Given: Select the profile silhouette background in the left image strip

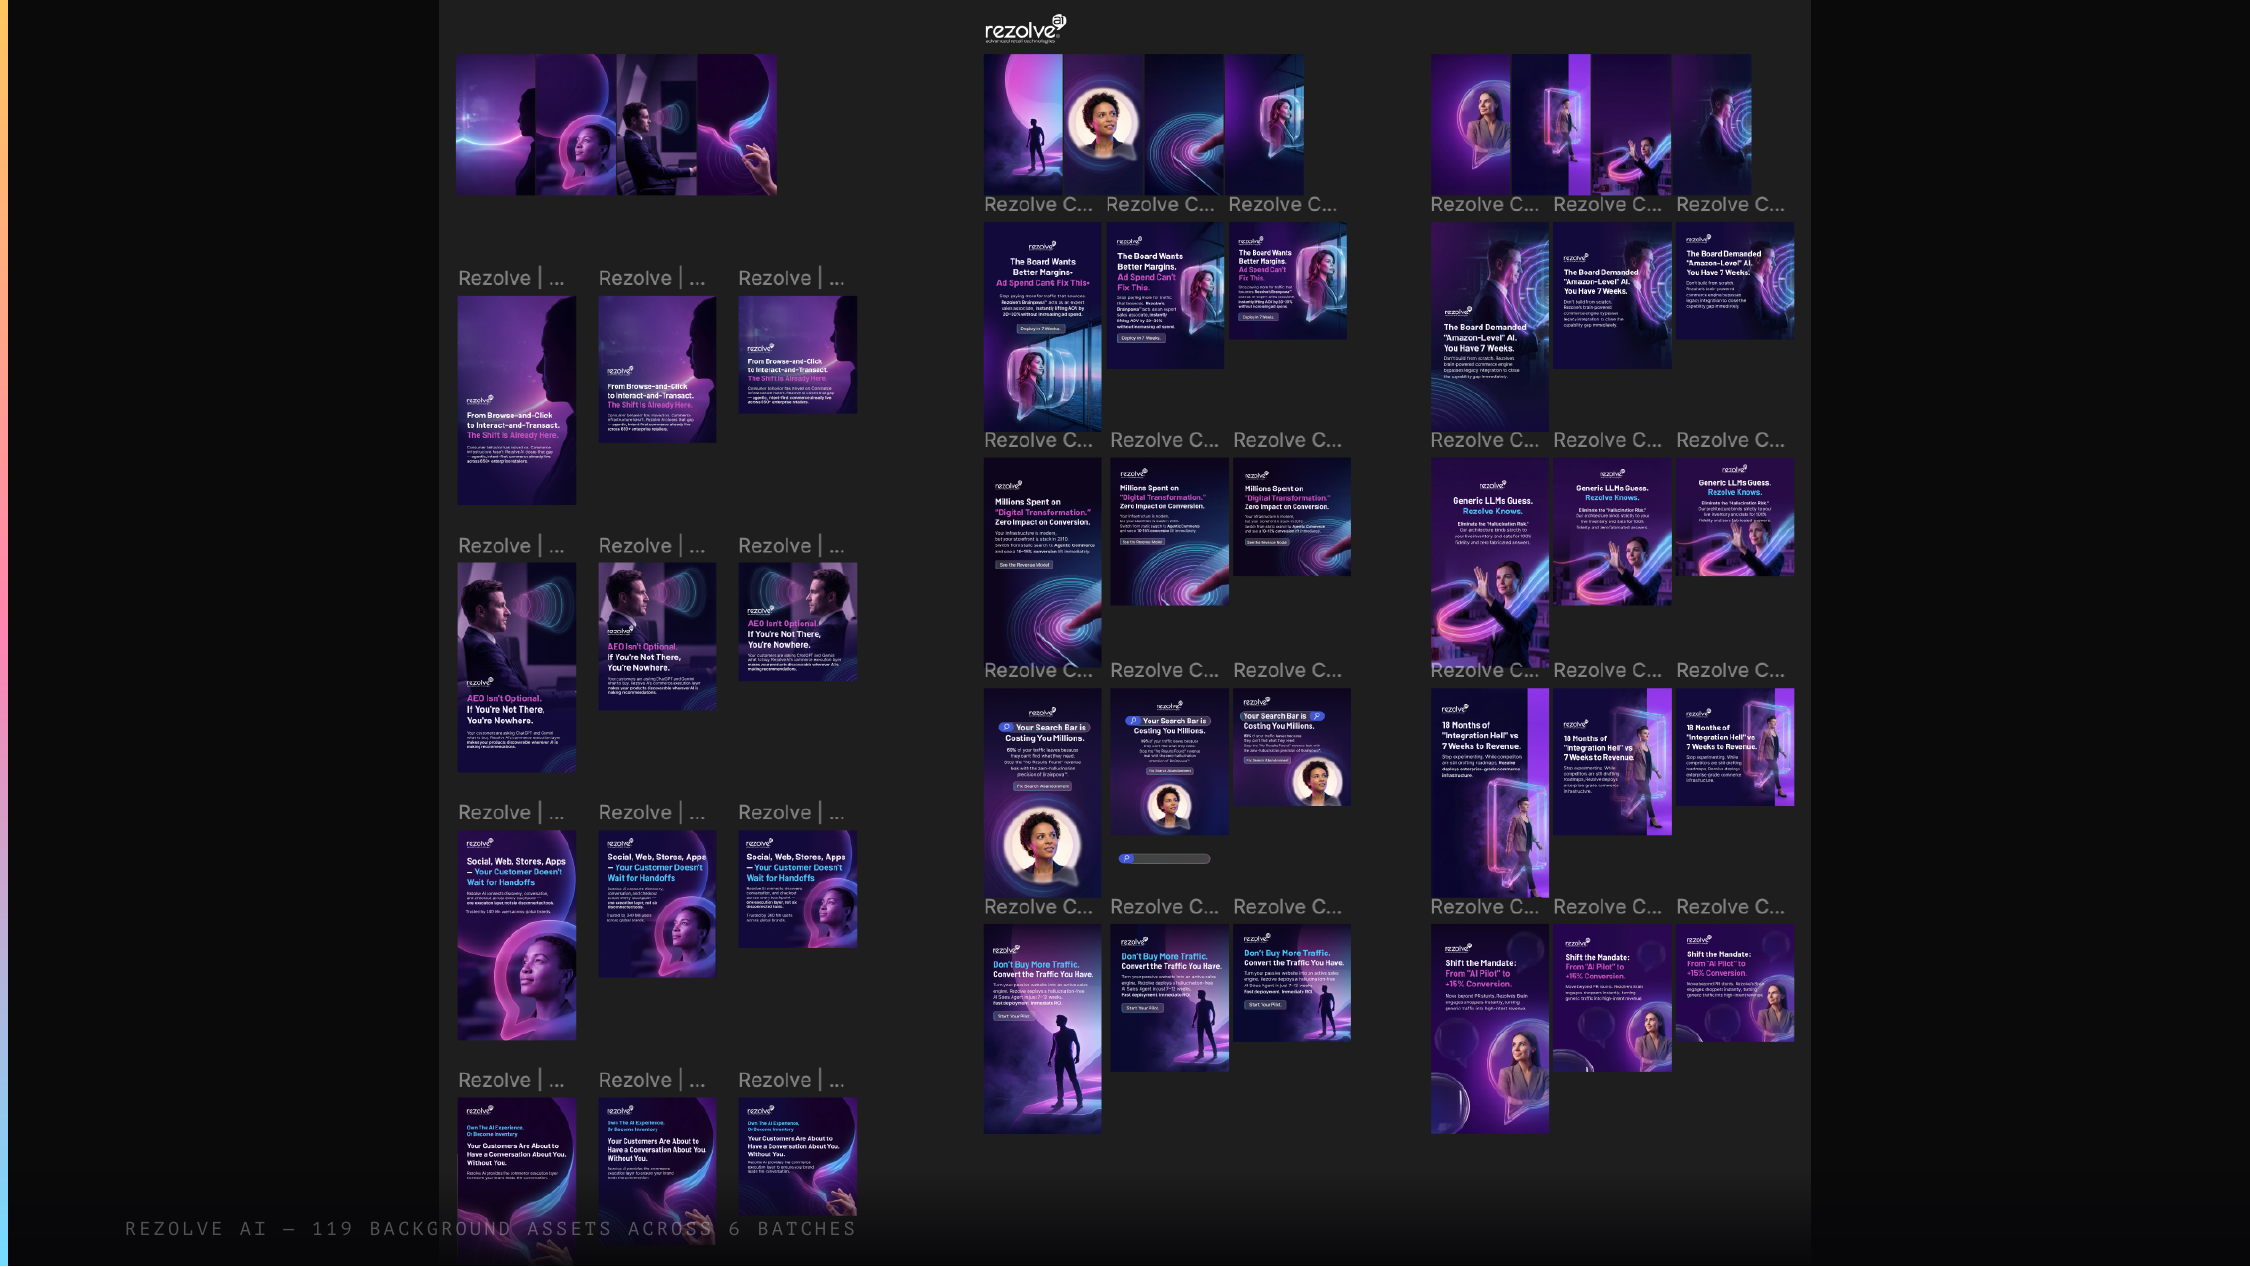Looking at the screenshot, I should (x=496, y=124).
